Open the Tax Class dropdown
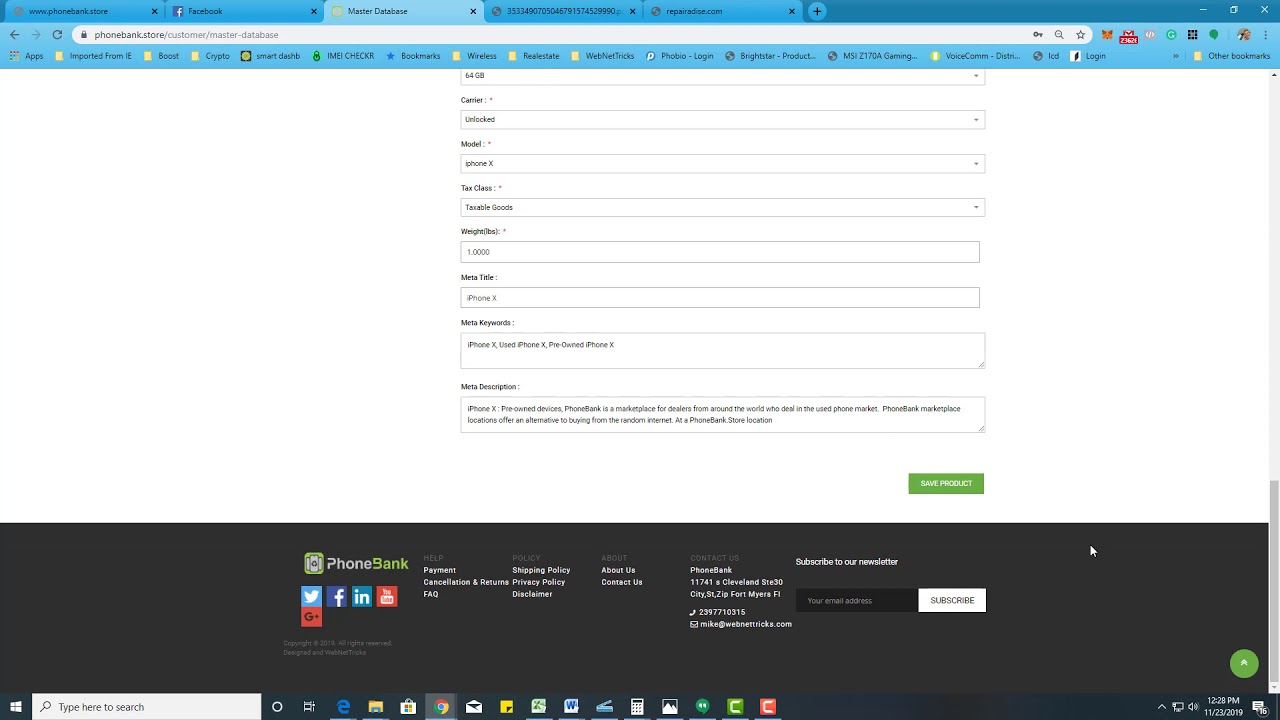 pos(723,208)
